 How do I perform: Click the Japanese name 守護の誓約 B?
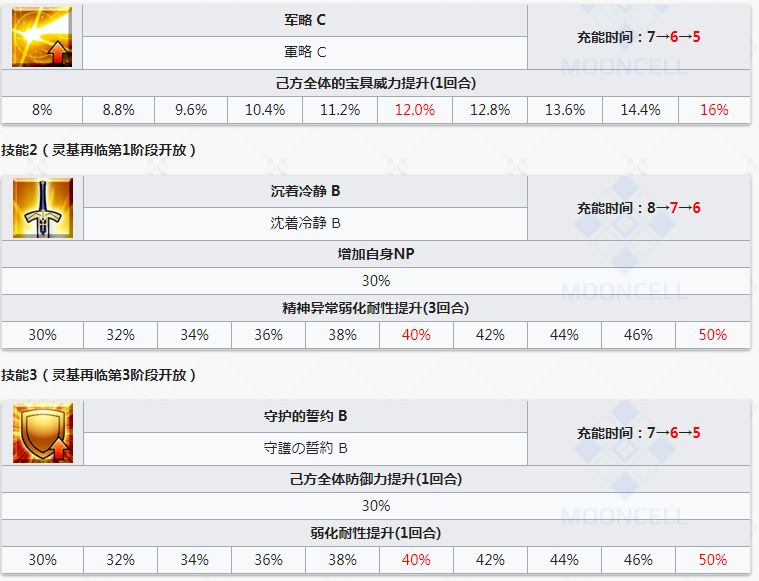click(x=305, y=448)
